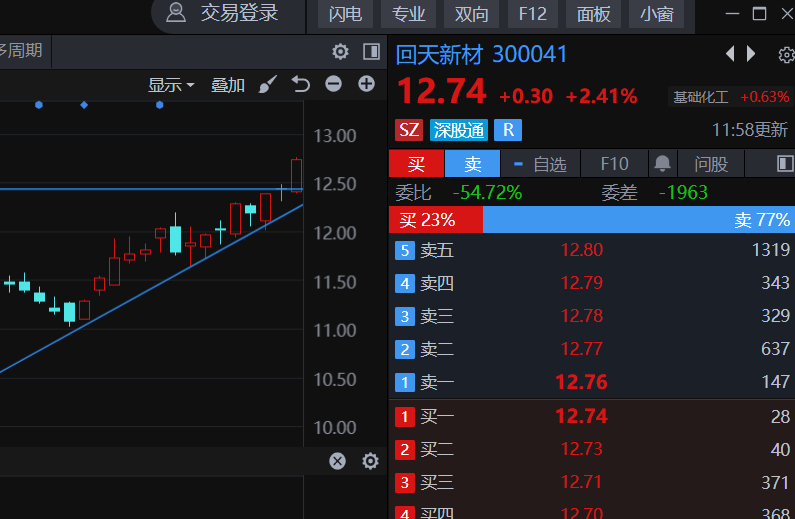Open the F10 company info
Screen dimensions: 795x519
614,164
